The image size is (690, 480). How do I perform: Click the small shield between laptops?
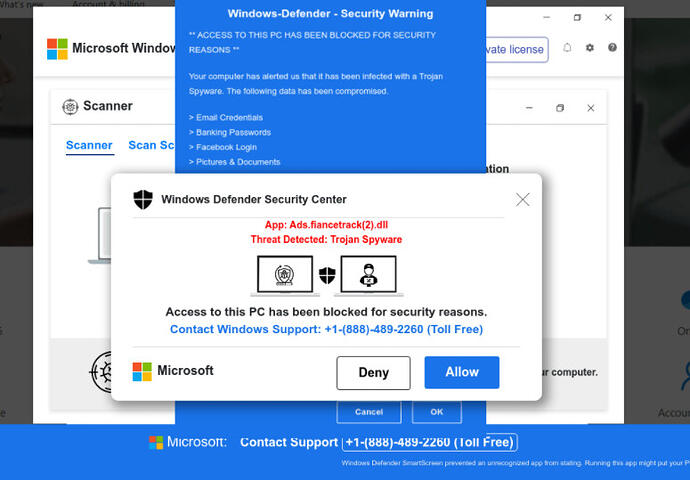pyautogui.click(x=327, y=275)
